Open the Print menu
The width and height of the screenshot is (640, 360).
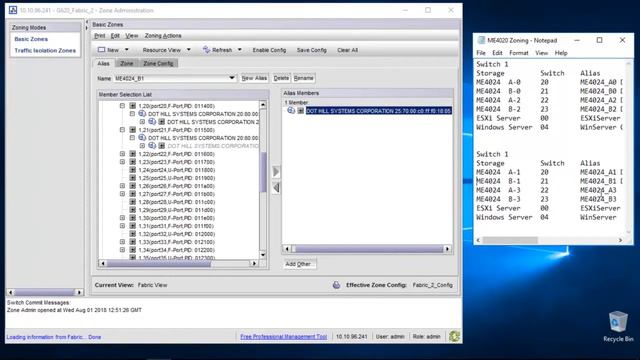(x=100, y=36)
